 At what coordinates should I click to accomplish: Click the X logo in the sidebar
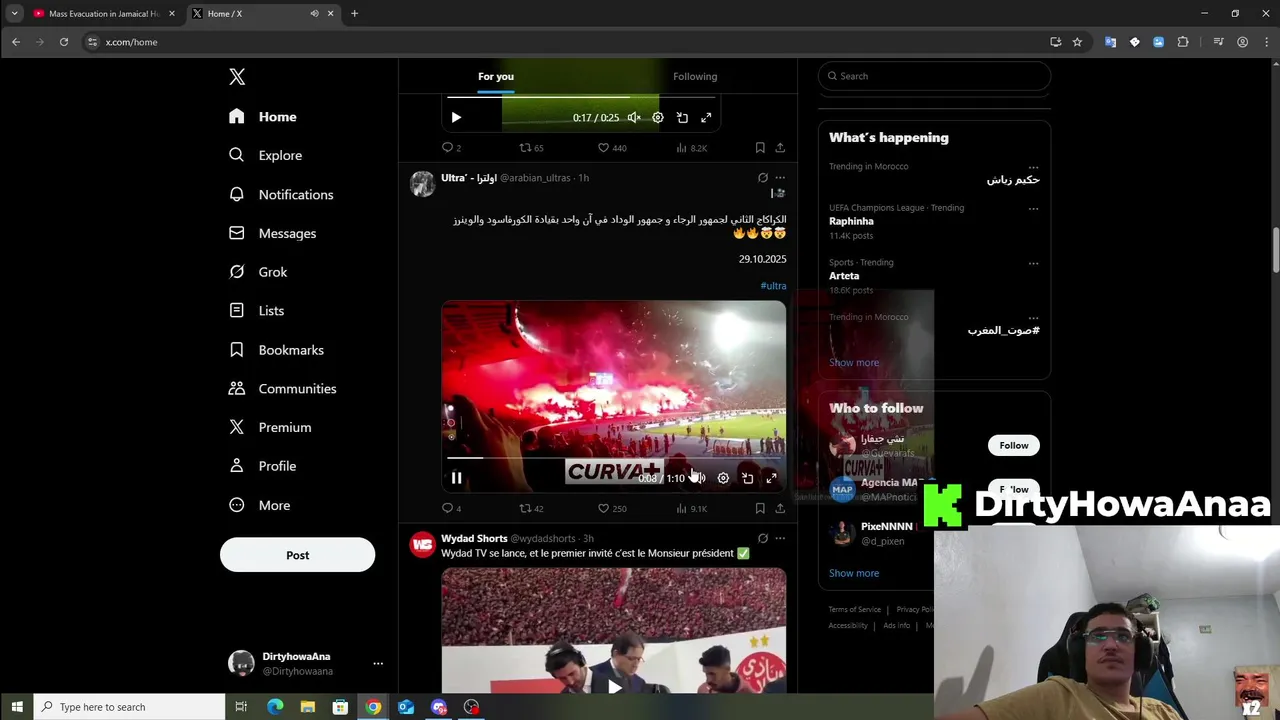click(237, 77)
